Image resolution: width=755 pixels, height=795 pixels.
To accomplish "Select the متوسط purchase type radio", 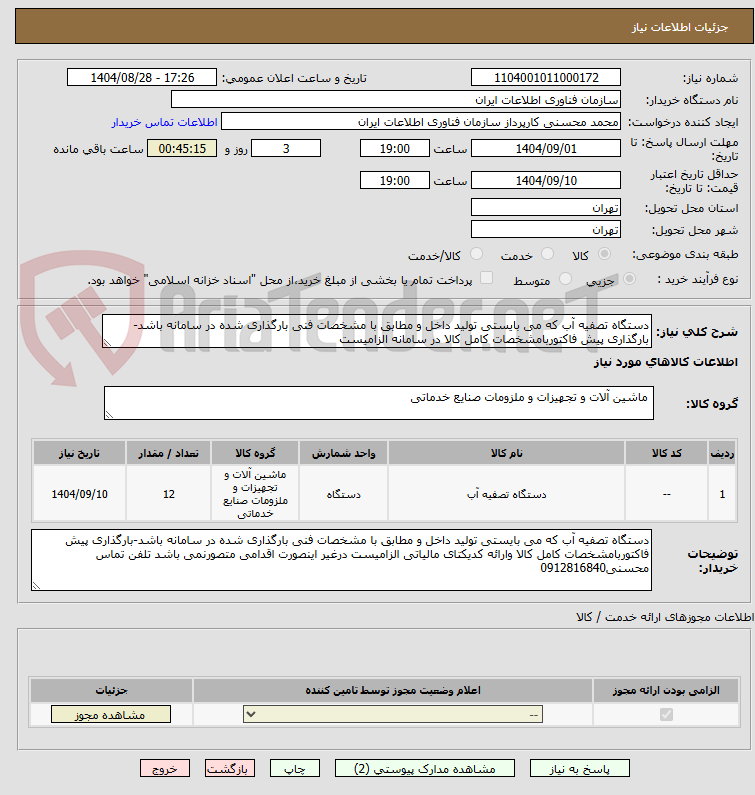I will pyautogui.click(x=565, y=278).
